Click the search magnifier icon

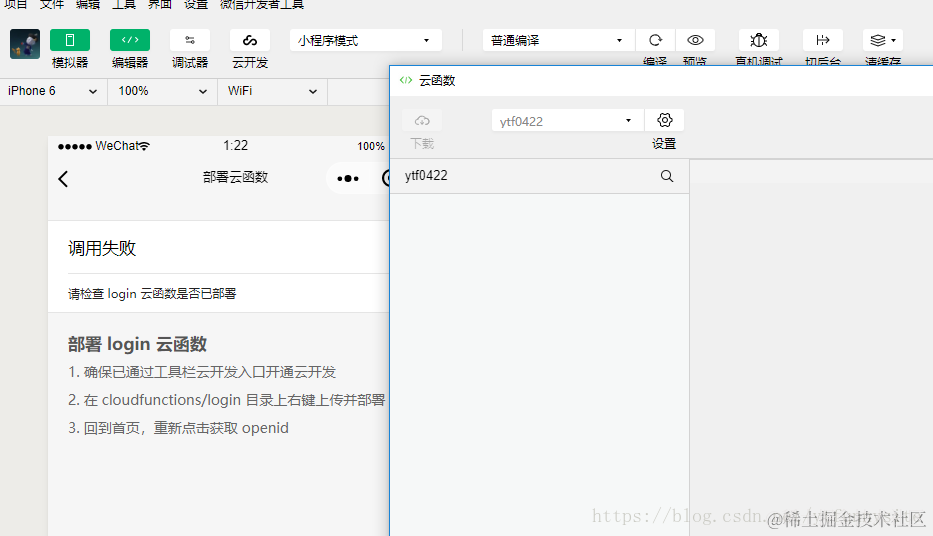(667, 176)
